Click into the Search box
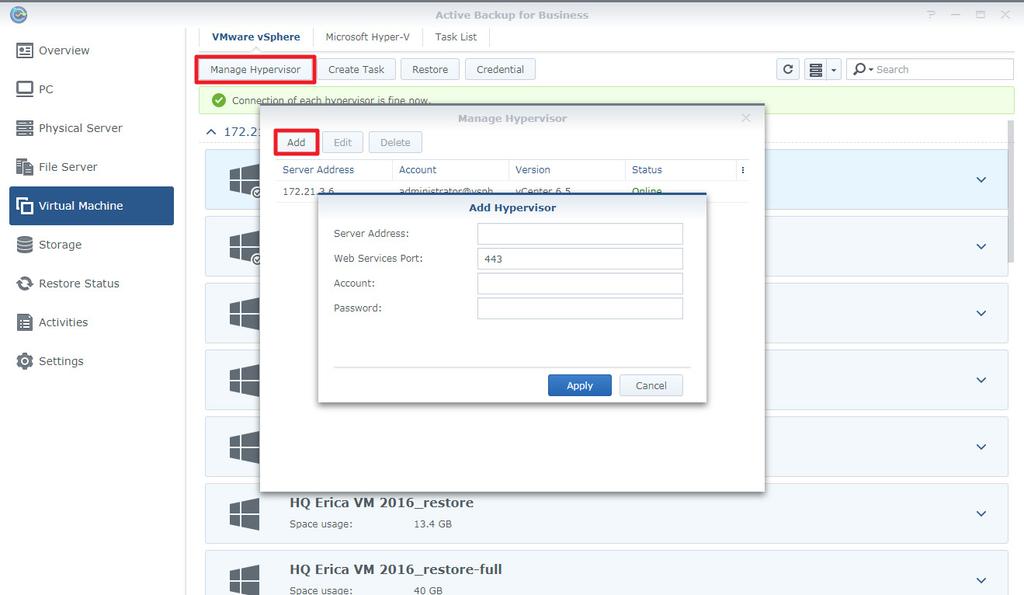The height and width of the screenshot is (595, 1024). pos(942,69)
